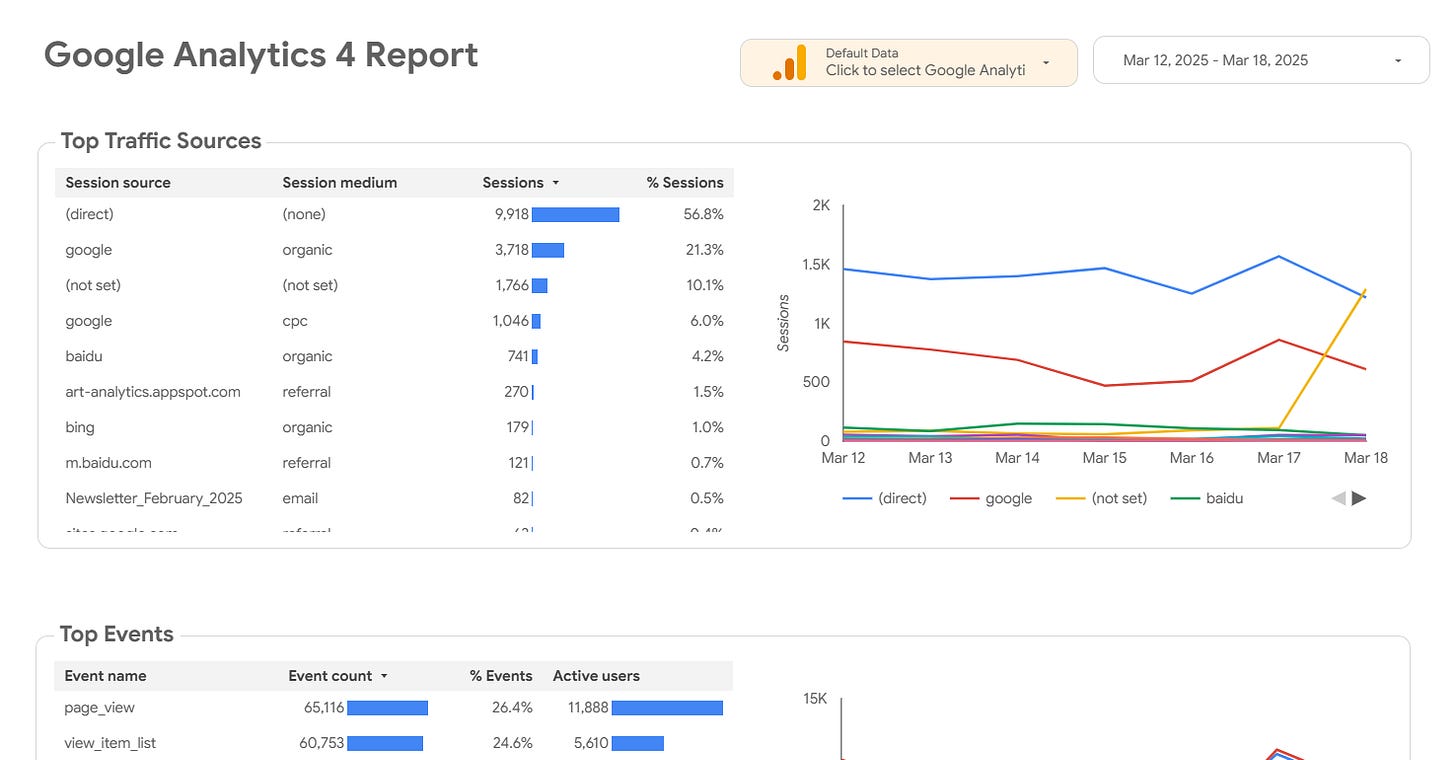Open the Event count sort dropdown
The image size is (1456, 760).
coord(384,675)
